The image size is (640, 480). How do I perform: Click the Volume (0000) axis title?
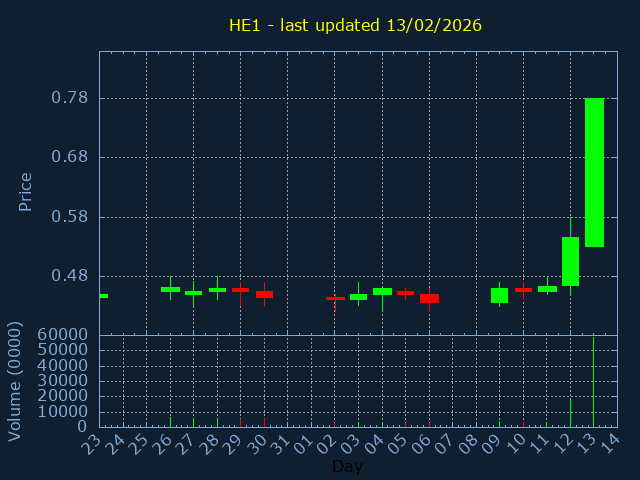coord(15,381)
